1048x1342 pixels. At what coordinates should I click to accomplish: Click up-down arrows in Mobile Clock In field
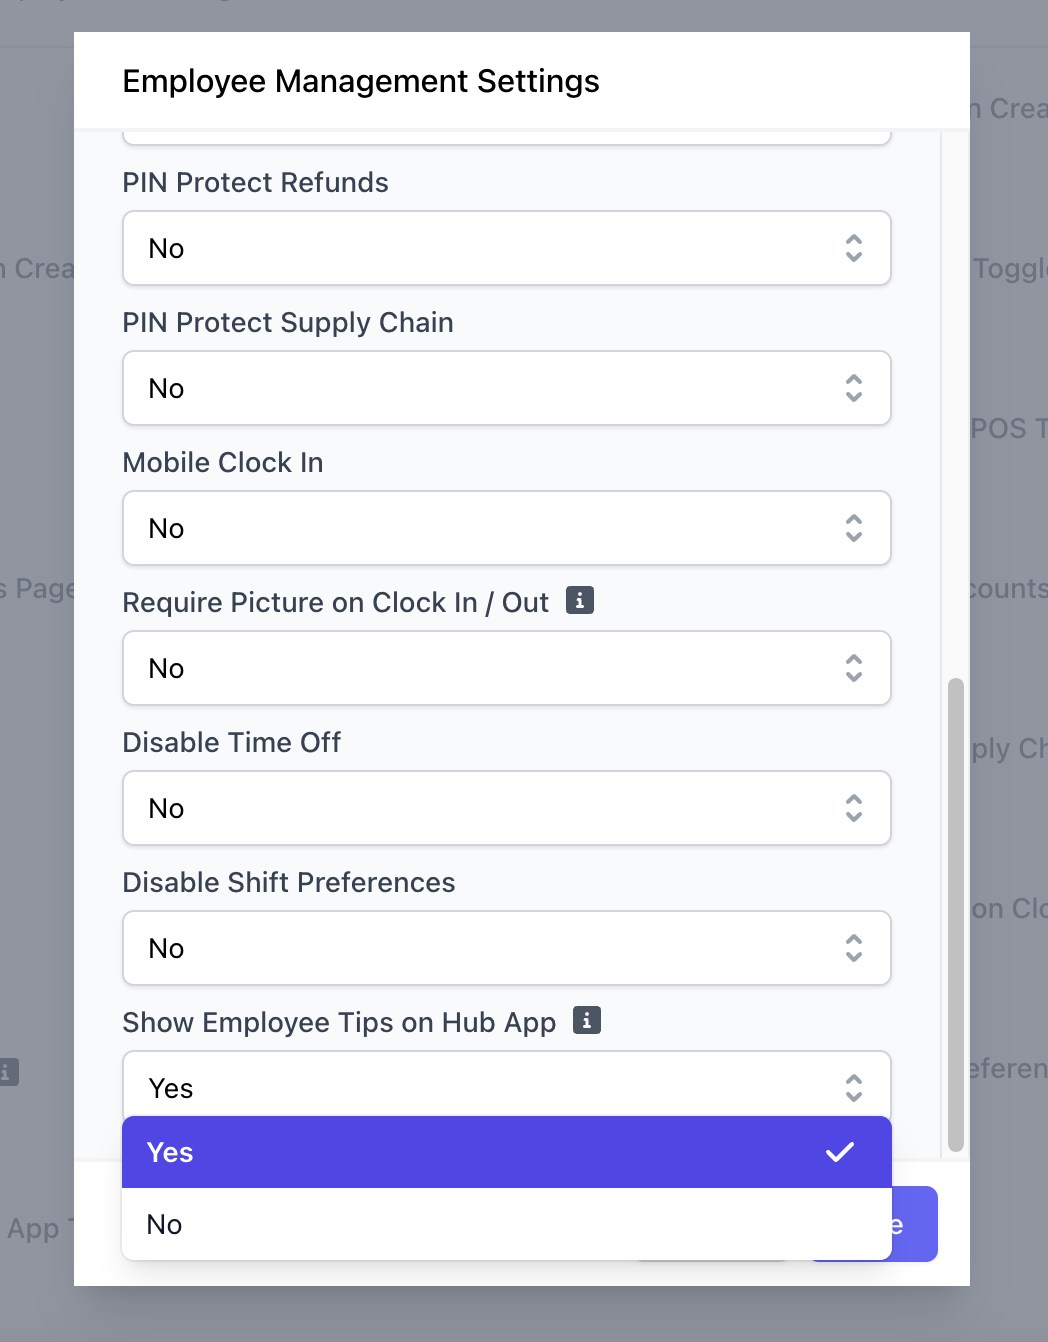(853, 528)
